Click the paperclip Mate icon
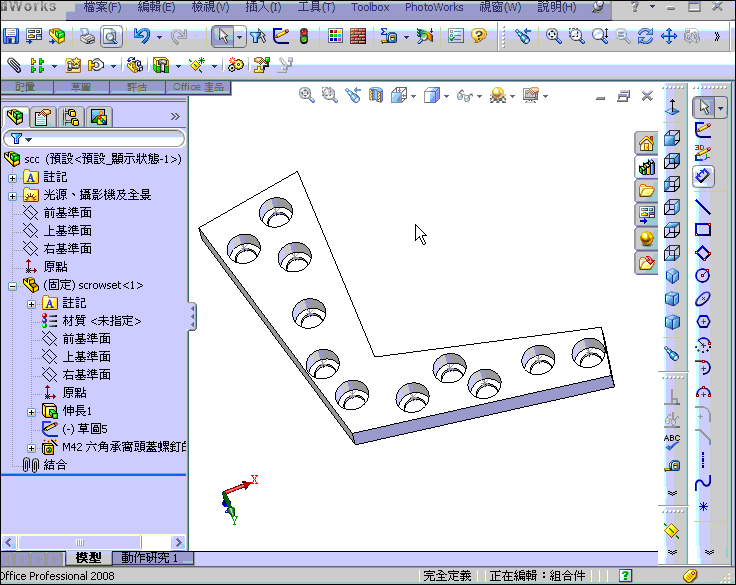The image size is (736, 585). pos(14,65)
